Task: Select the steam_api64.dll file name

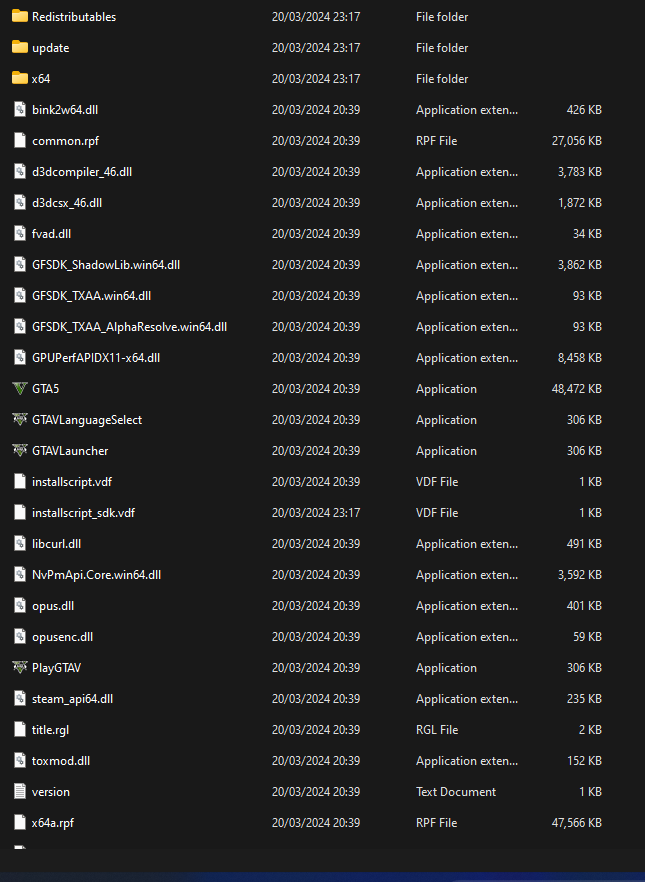Action: point(73,699)
